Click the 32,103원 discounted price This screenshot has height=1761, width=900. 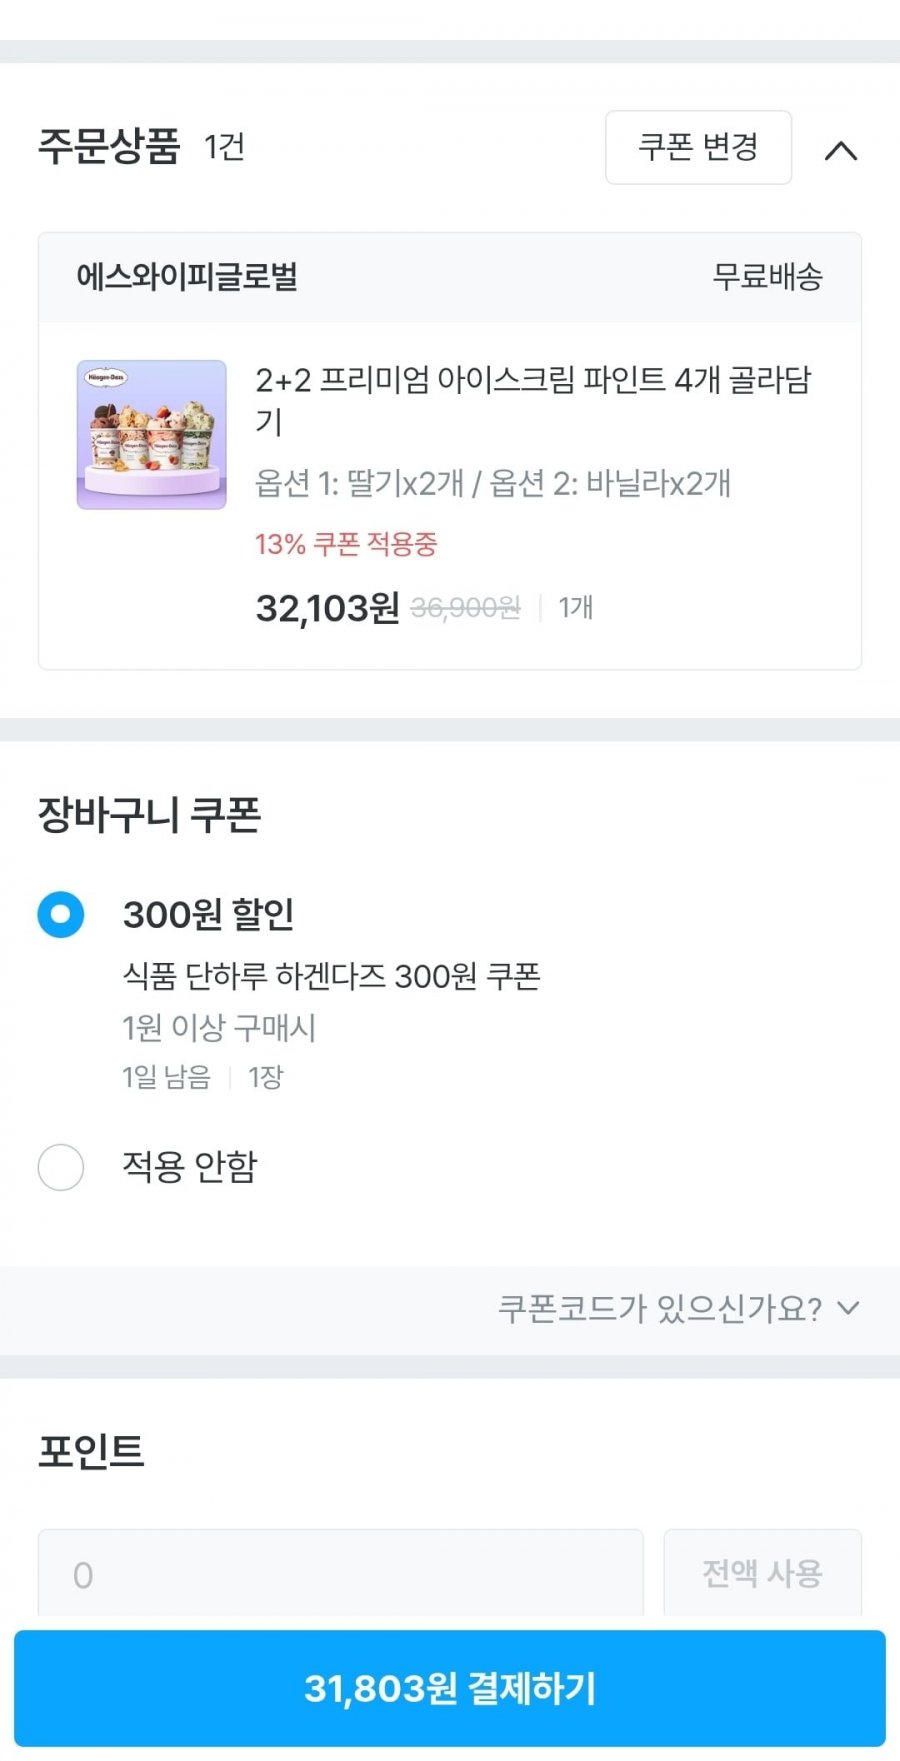point(327,607)
